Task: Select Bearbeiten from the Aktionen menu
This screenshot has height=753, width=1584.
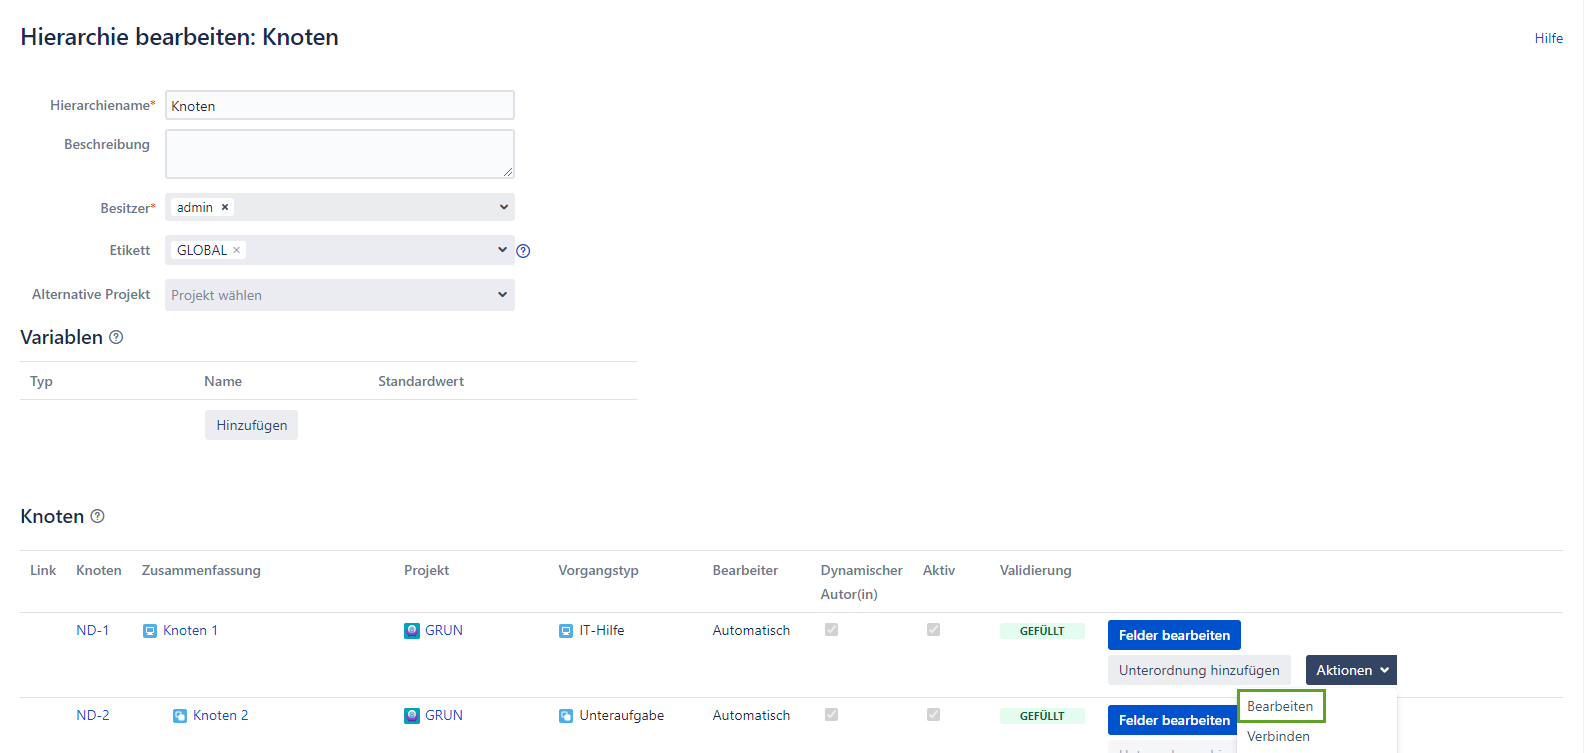Action: (x=1280, y=706)
